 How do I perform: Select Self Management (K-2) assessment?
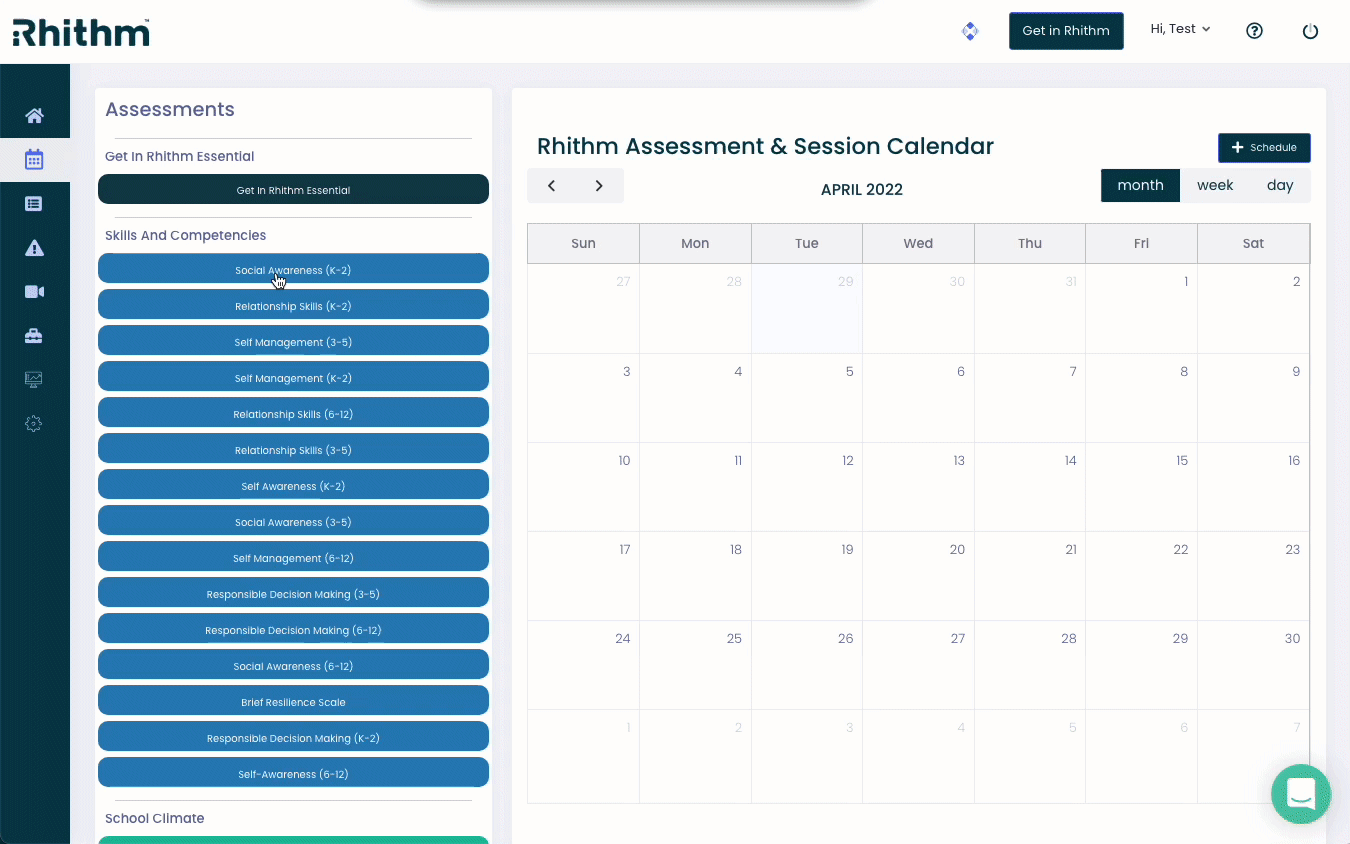click(293, 377)
